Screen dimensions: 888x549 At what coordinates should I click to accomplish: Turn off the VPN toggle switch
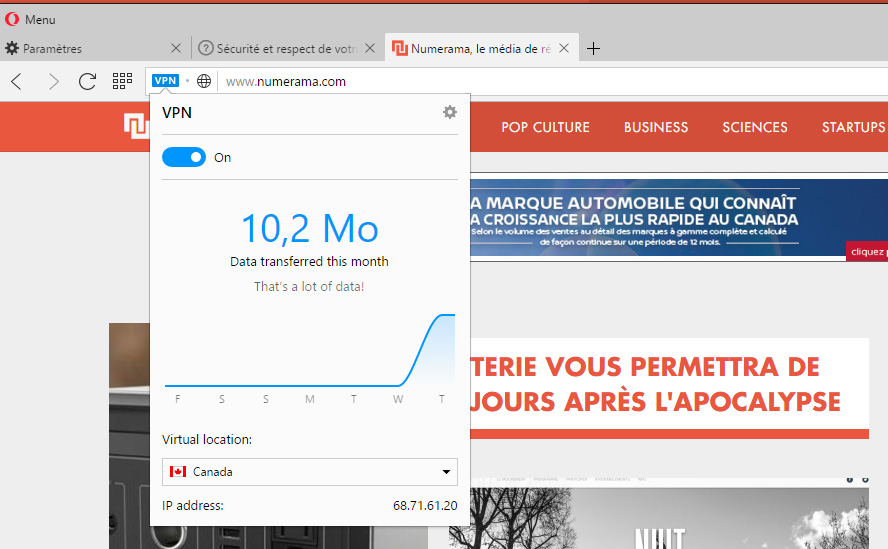(x=183, y=158)
